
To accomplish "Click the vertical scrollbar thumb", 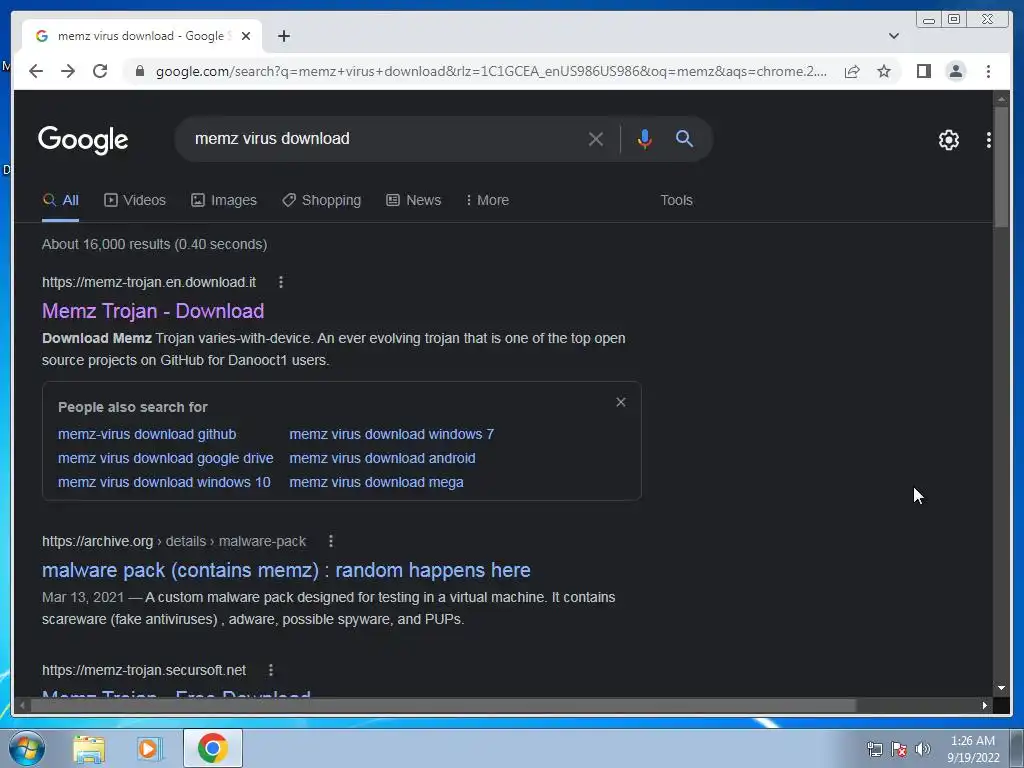I will pos(1001,167).
